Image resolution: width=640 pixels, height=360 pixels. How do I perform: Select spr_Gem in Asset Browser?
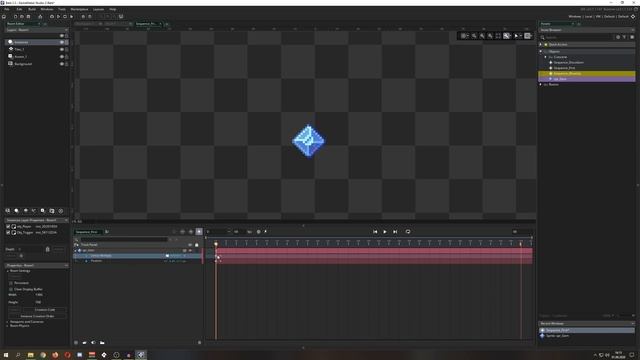click(560, 79)
